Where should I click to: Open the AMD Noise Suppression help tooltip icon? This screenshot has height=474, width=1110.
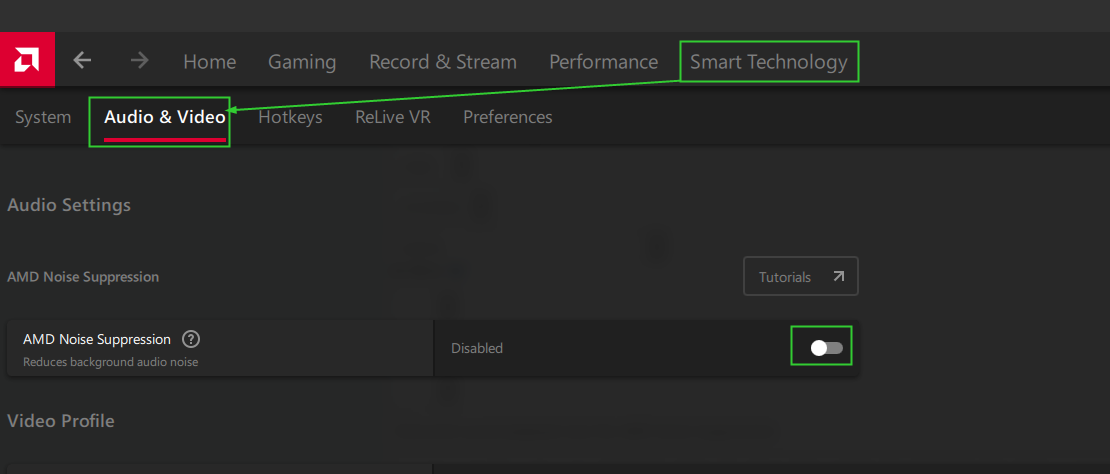point(191,339)
